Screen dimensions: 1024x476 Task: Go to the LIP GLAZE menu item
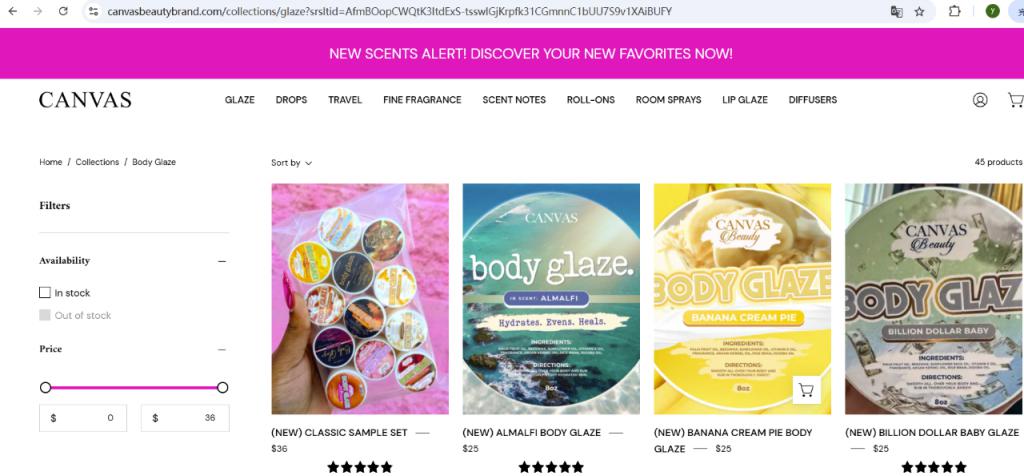point(744,100)
